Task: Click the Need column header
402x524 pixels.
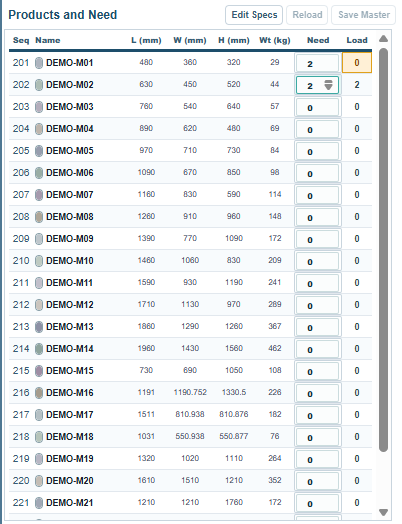Action: click(318, 40)
